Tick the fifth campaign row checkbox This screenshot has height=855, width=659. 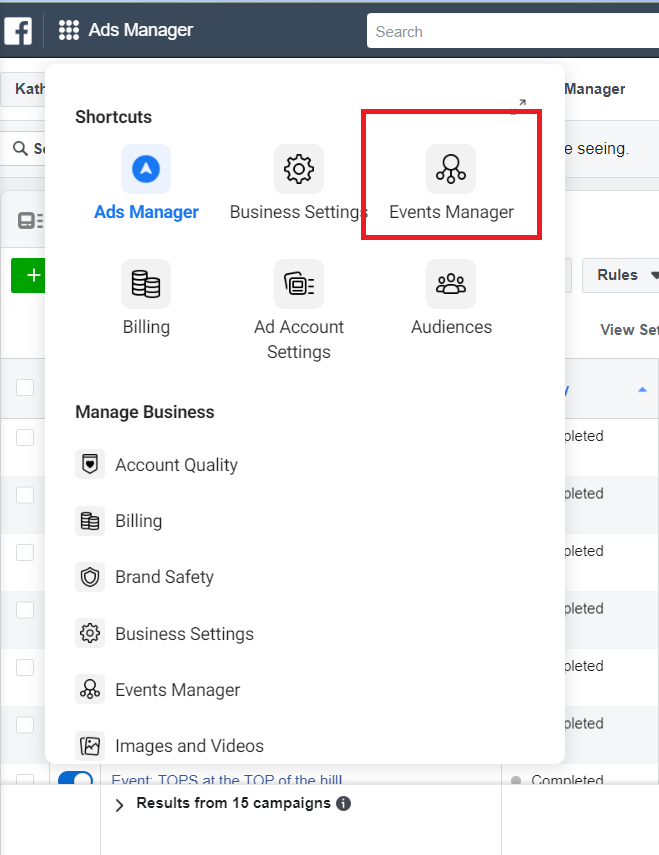point(25,667)
